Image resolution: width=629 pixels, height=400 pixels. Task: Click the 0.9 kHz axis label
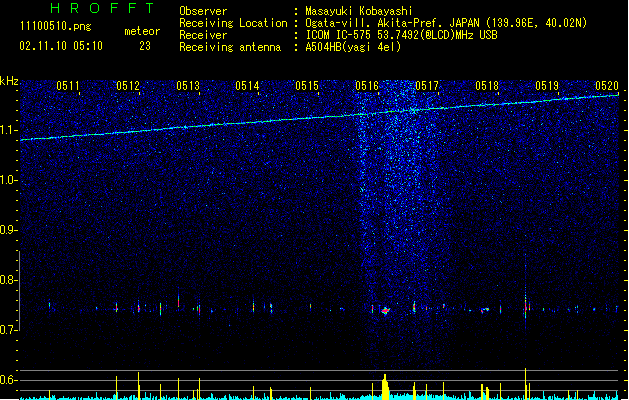[x=9, y=230]
